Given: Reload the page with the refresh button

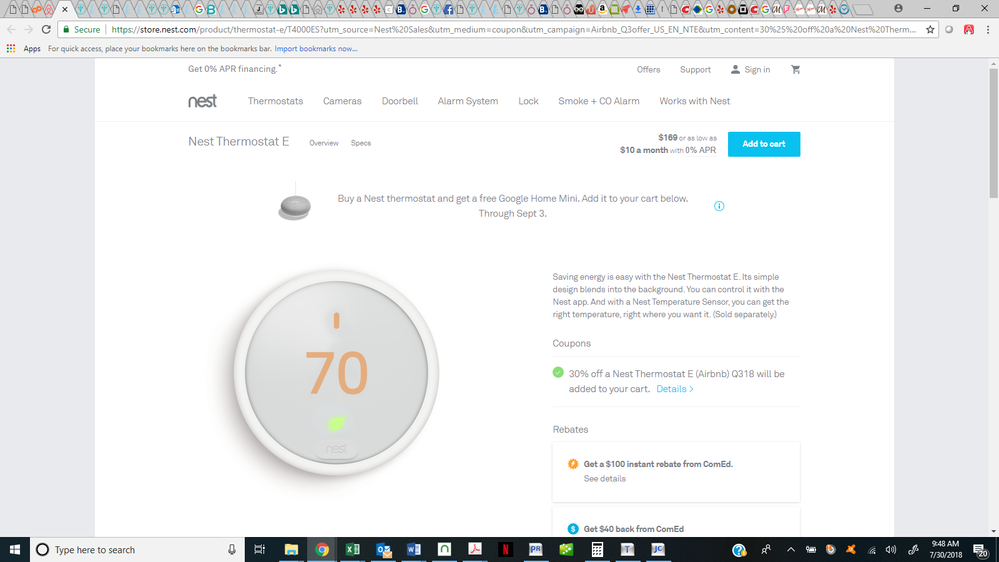Looking at the screenshot, I should pos(46,30).
